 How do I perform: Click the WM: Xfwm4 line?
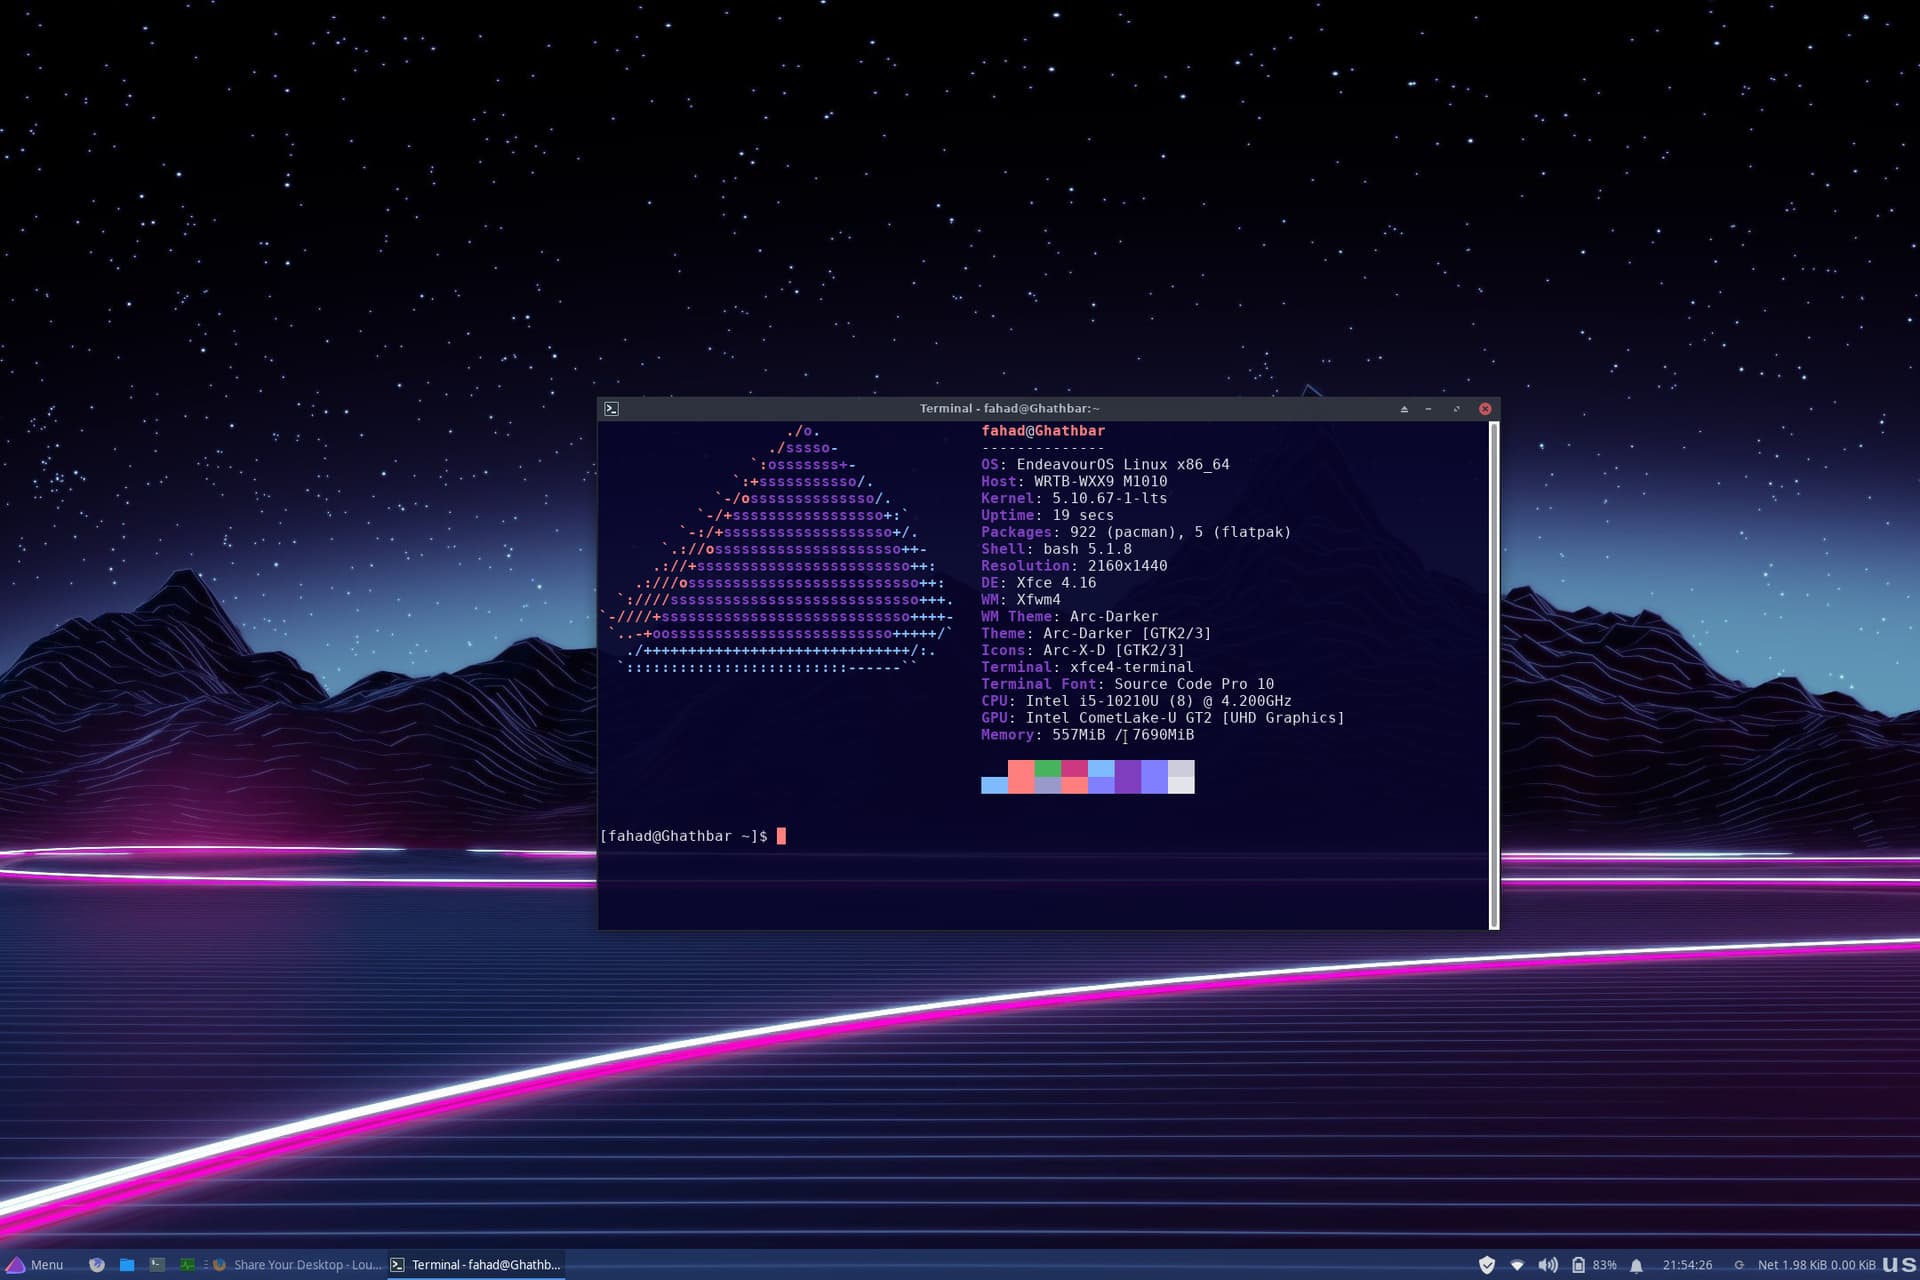1021,600
